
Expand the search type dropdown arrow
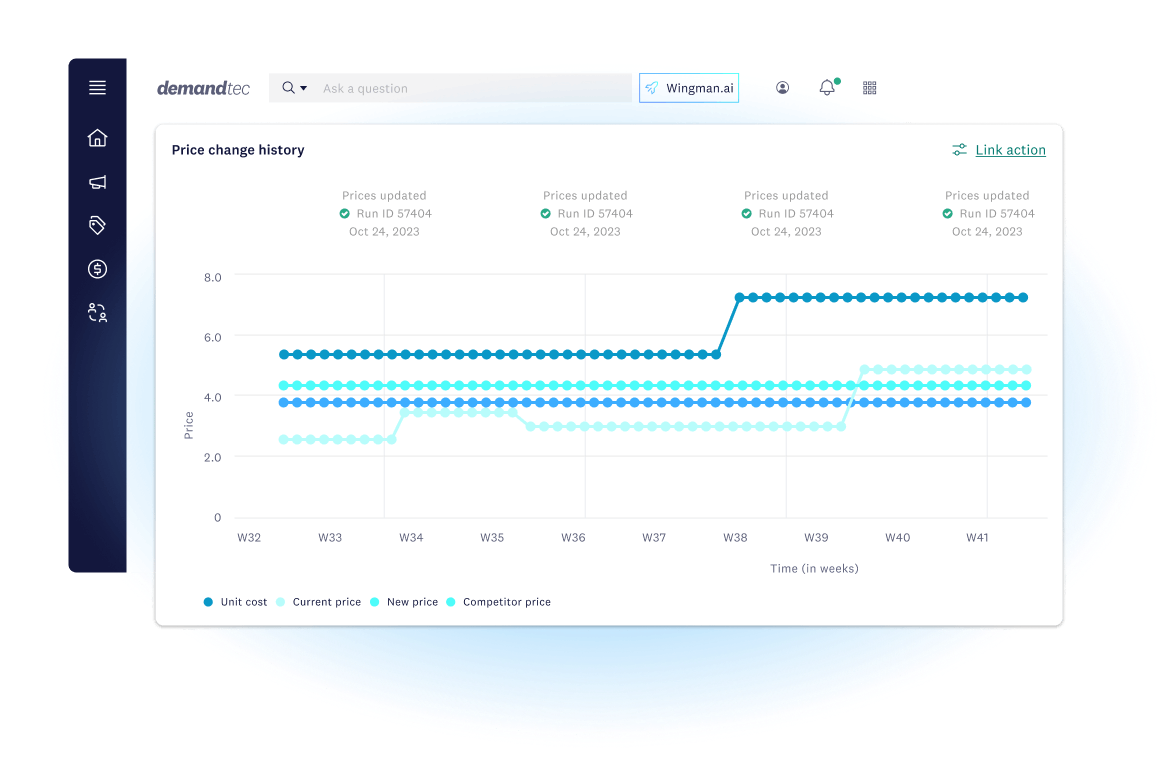[303, 88]
